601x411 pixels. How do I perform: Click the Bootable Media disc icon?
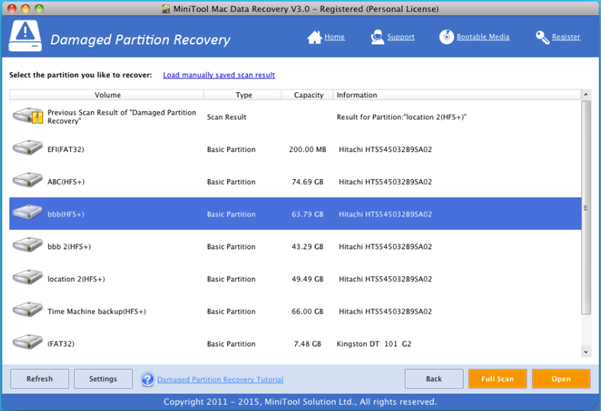point(446,37)
